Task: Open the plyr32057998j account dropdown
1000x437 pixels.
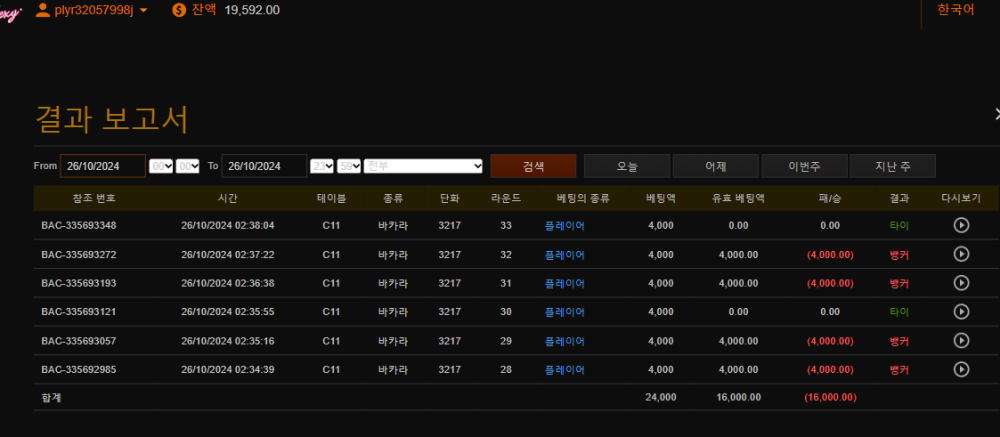Action: pos(144,10)
